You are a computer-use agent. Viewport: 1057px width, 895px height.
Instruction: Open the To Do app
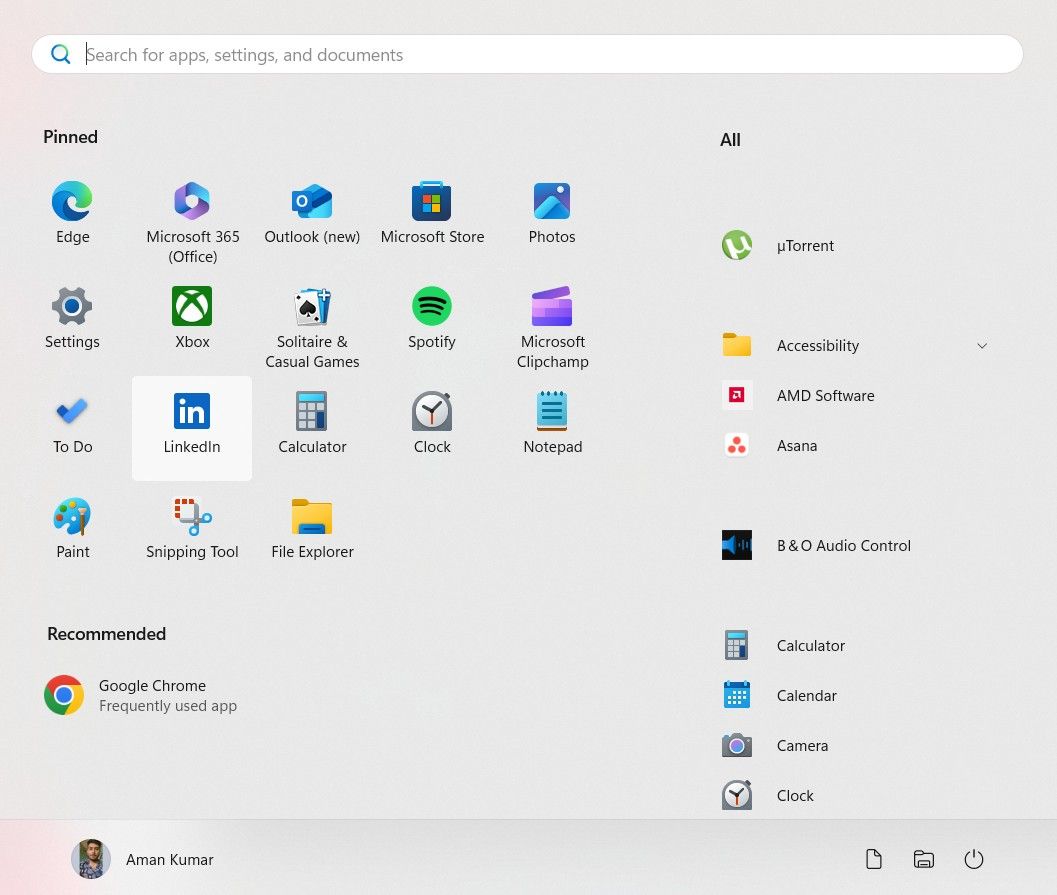point(72,424)
